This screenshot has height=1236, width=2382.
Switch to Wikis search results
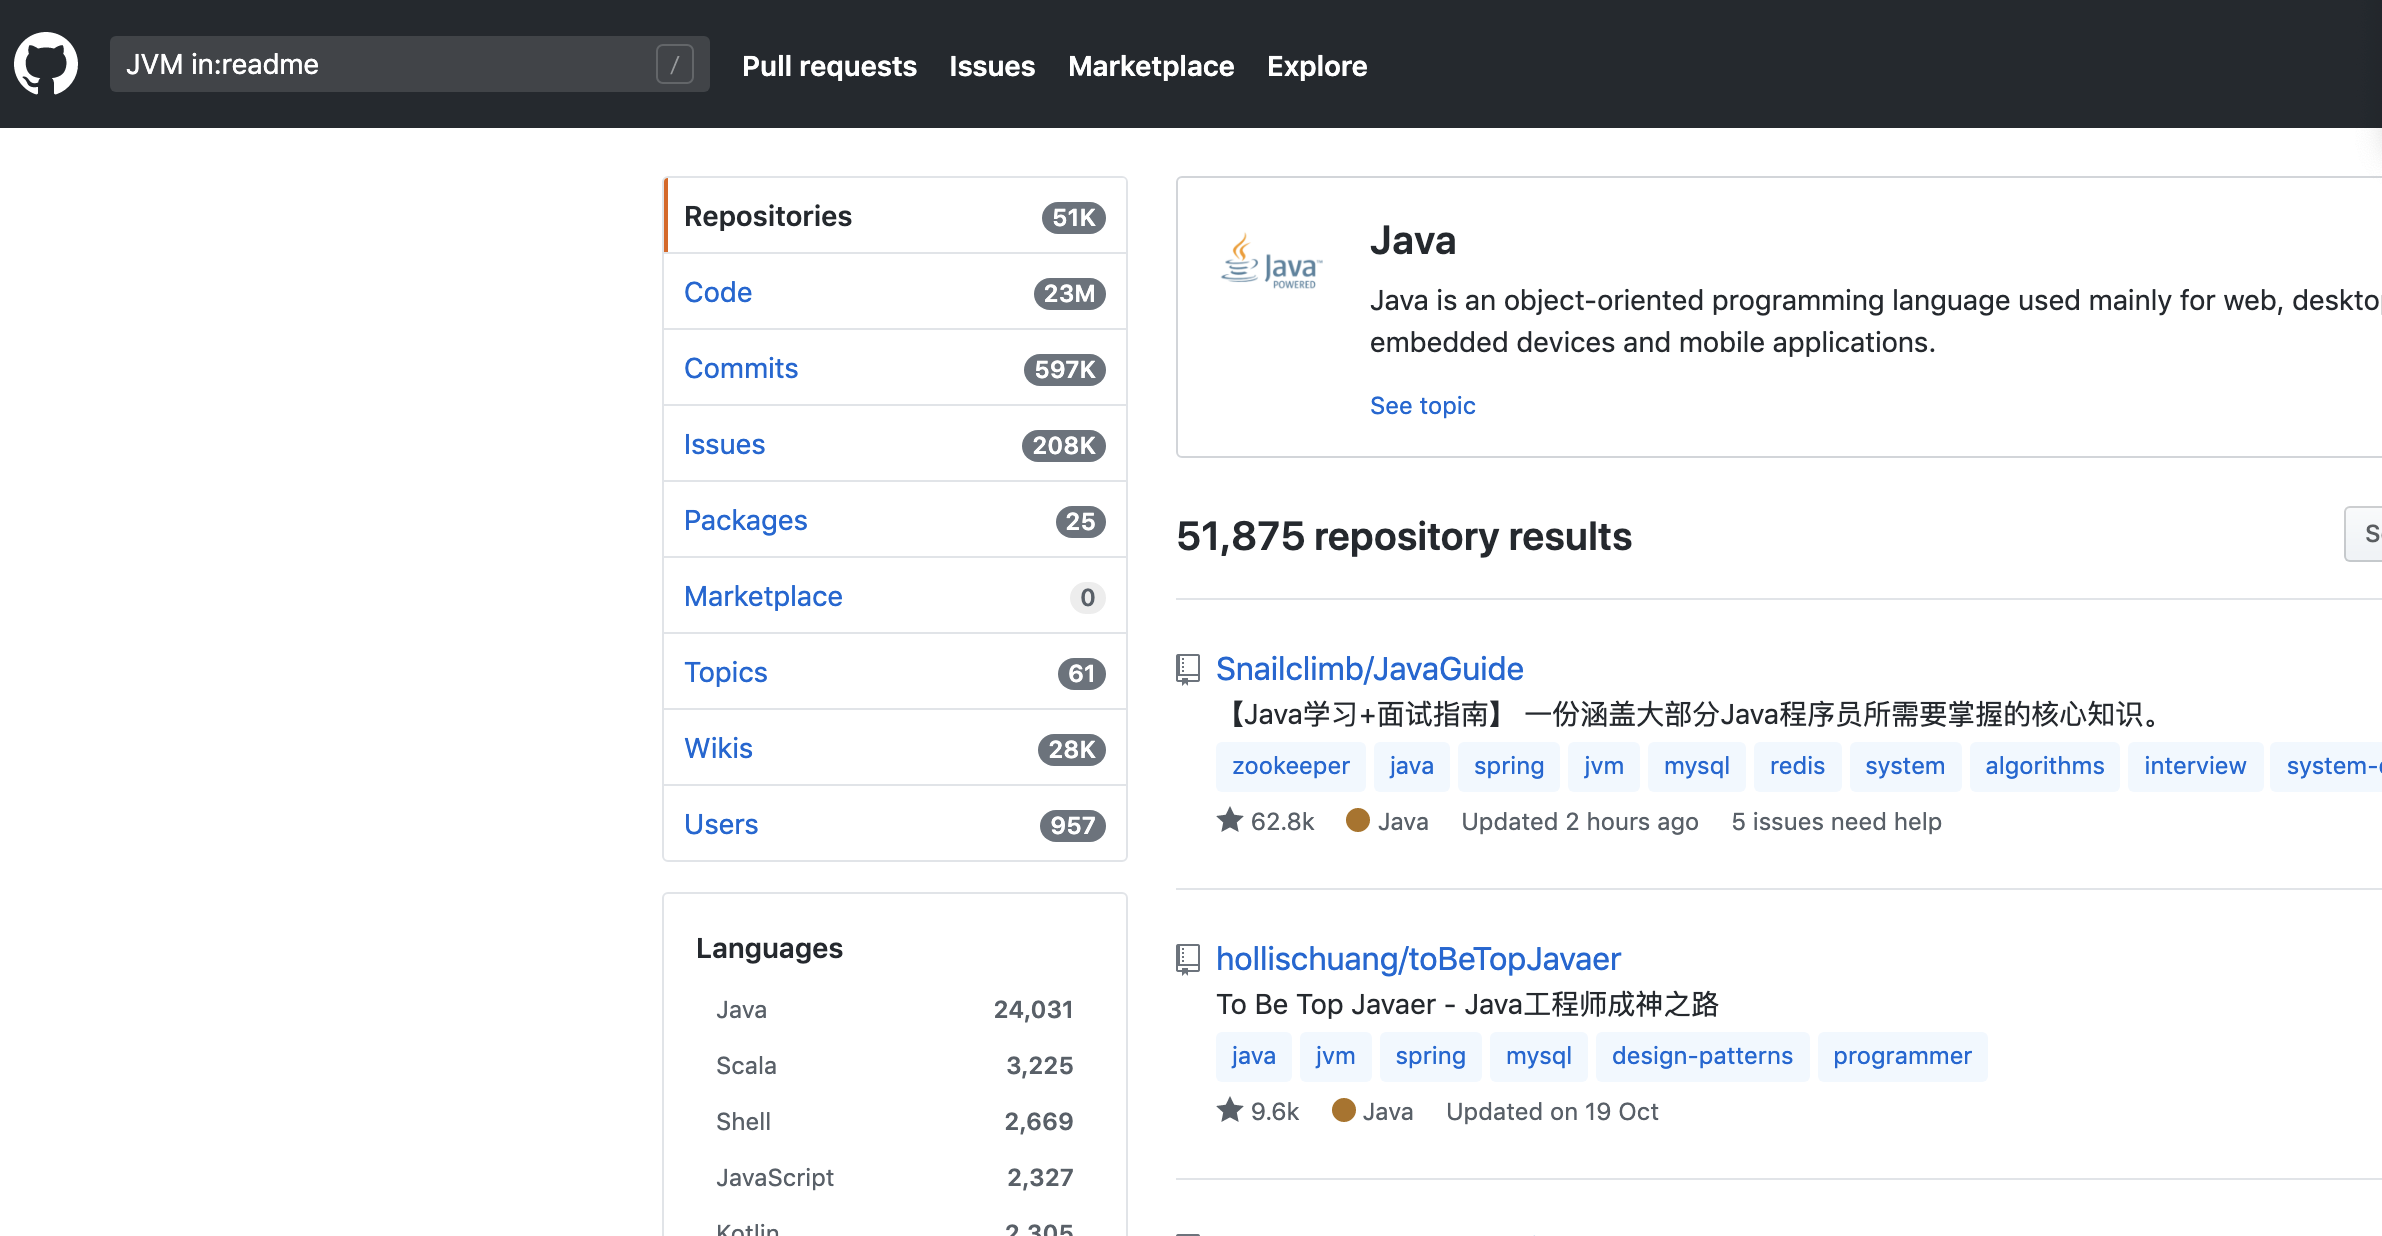pyautogui.click(x=718, y=748)
